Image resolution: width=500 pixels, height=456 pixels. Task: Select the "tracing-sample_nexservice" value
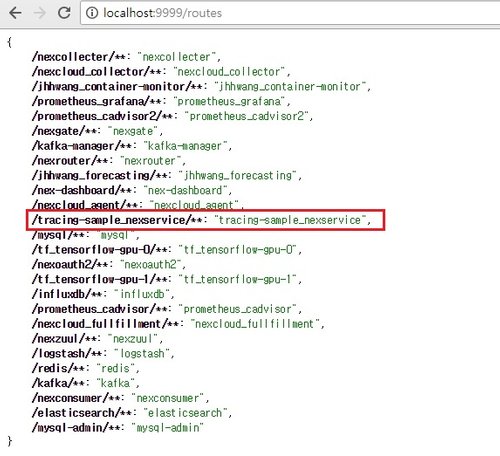click(290, 220)
